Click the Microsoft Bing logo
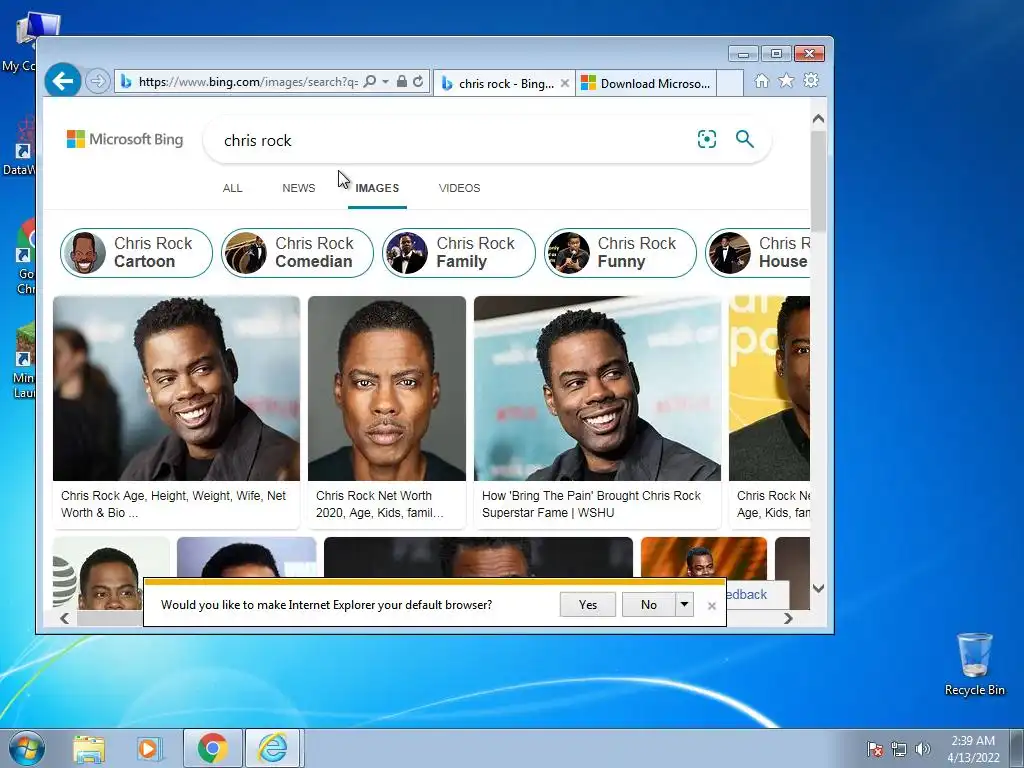1024x768 pixels. pos(125,139)
